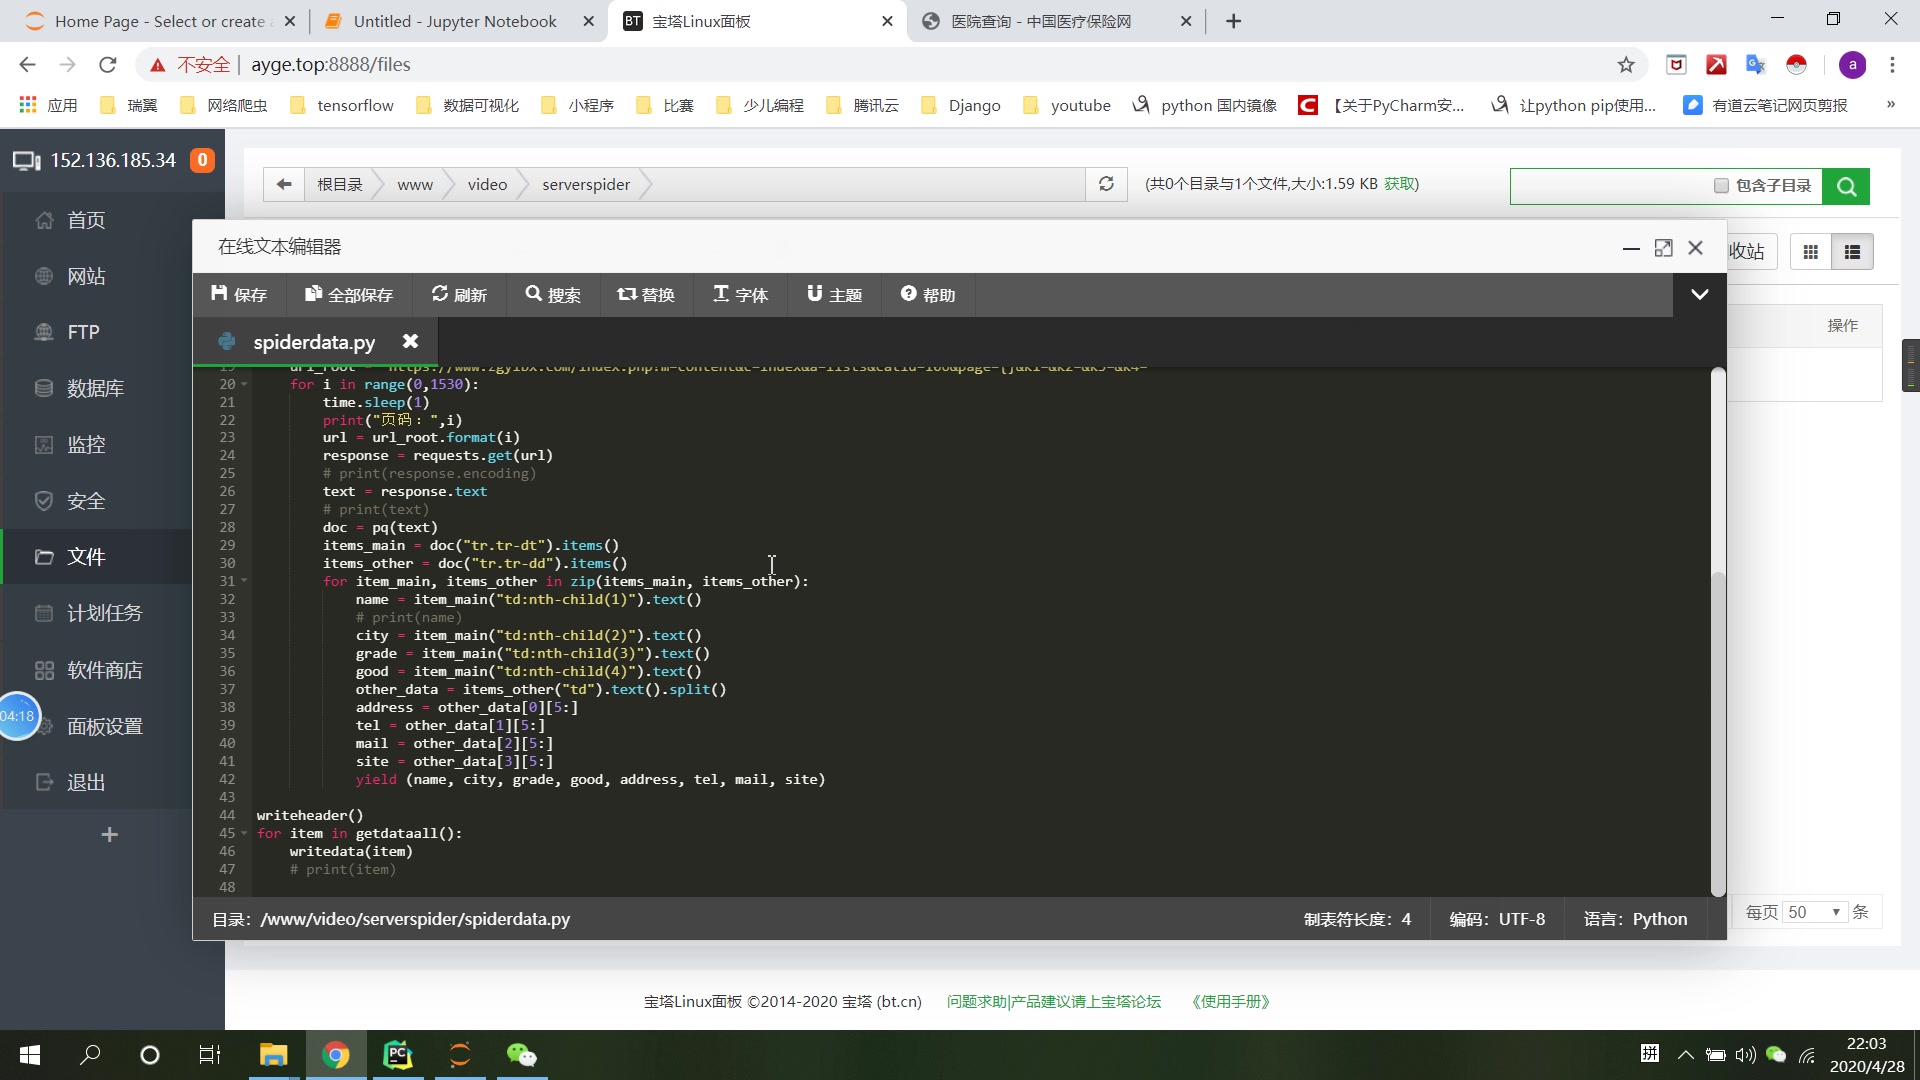1920x1080 pixels.
Task: Collapse code fold arrow at line 20
Action: coord(245,384)
